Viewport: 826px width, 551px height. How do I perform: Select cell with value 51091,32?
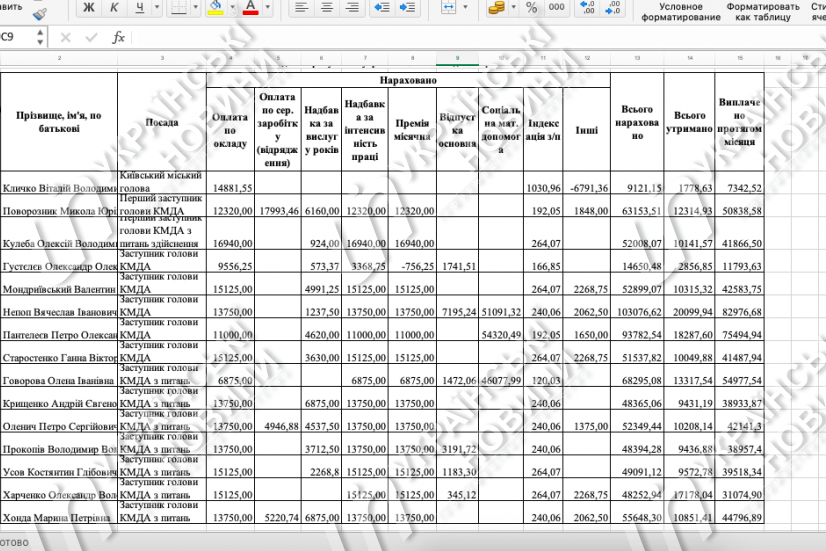pyautogui.click(x=500, y=307)
